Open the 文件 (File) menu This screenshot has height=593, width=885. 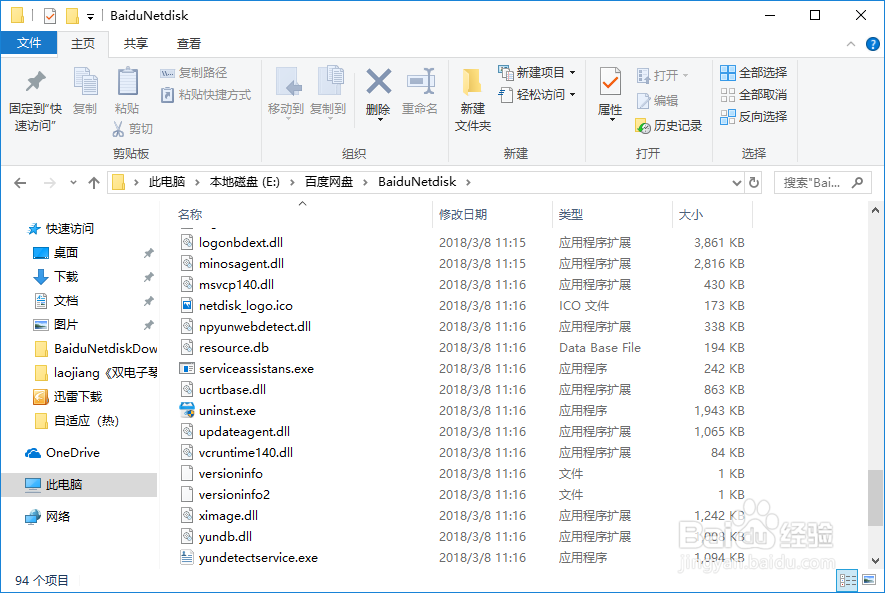(30, 44)
